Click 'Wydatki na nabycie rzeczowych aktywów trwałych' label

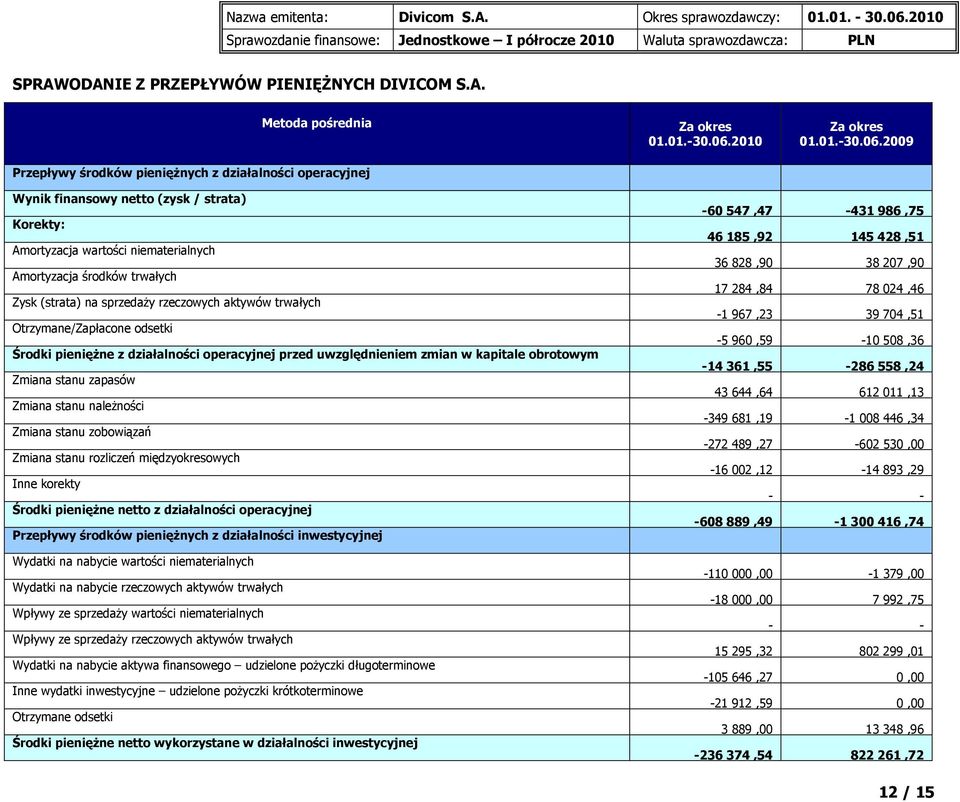[x=148, y=588]
